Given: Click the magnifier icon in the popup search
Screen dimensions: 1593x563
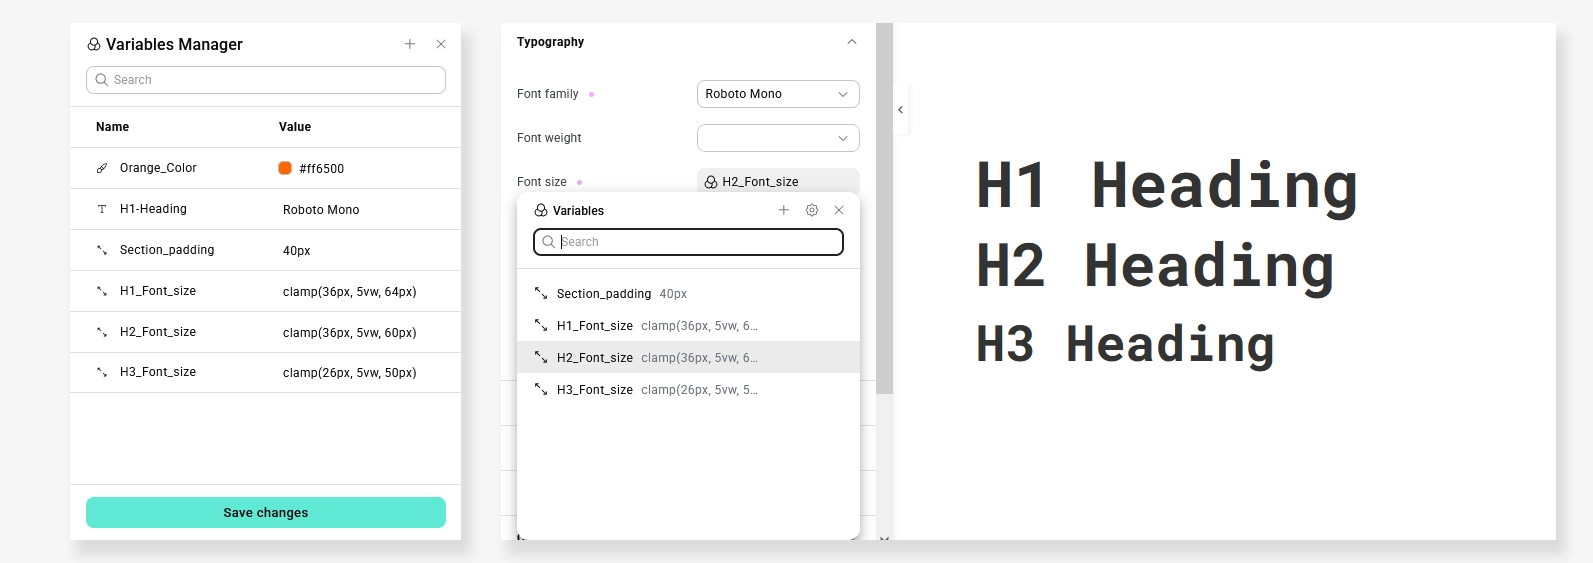Looking at the screenshot, I should pos(549,242).
